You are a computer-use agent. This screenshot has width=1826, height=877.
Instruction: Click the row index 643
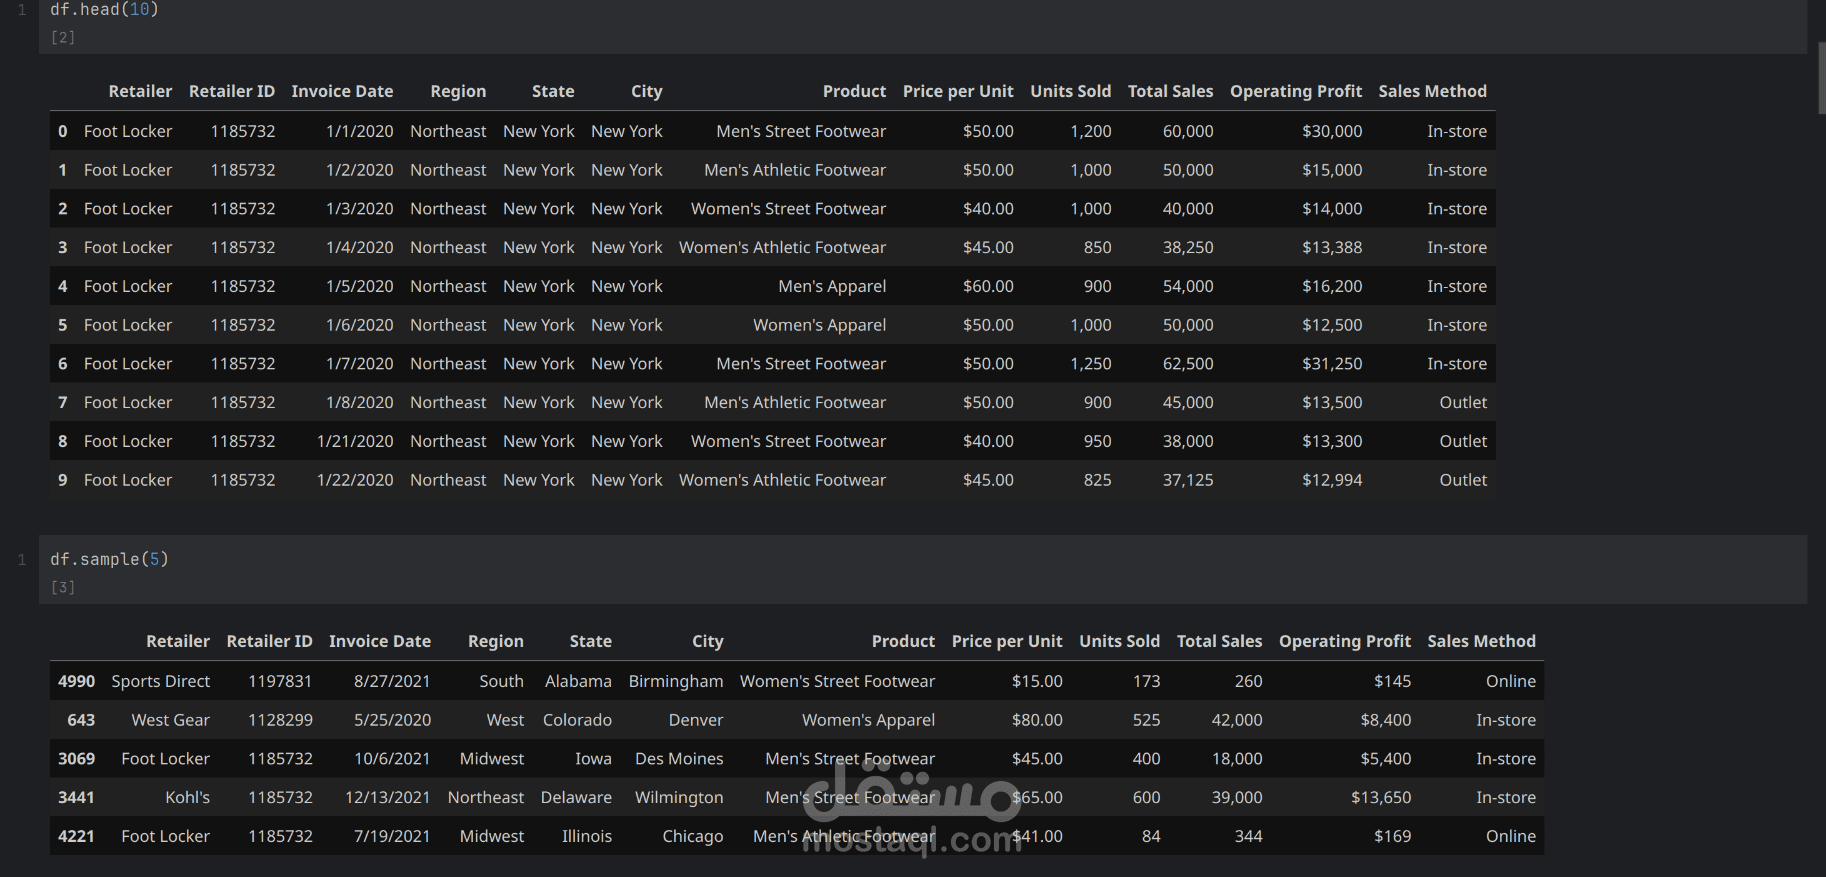[81, 720]
